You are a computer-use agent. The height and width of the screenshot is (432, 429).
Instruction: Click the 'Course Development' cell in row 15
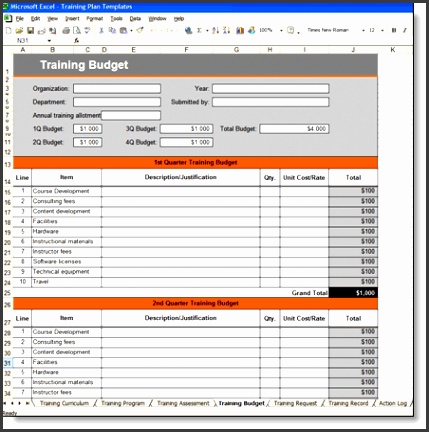tap(66, 191)
